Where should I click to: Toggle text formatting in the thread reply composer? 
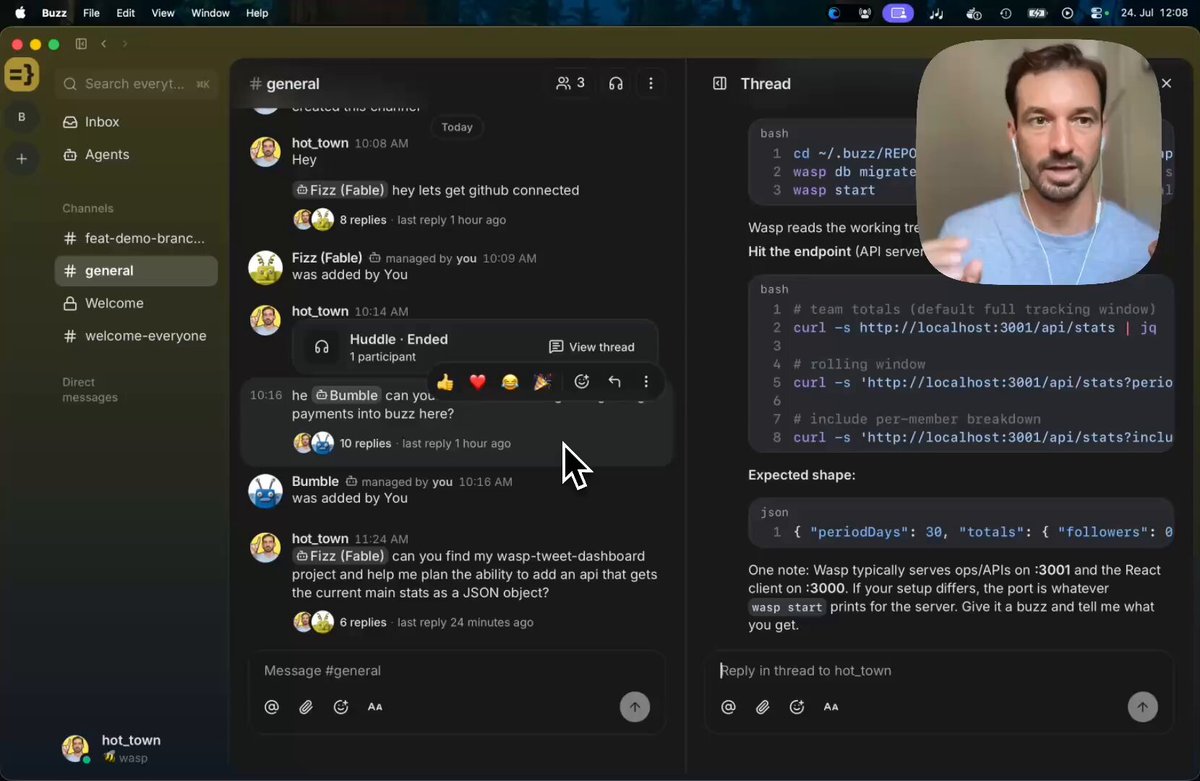(x=831, y=707)
